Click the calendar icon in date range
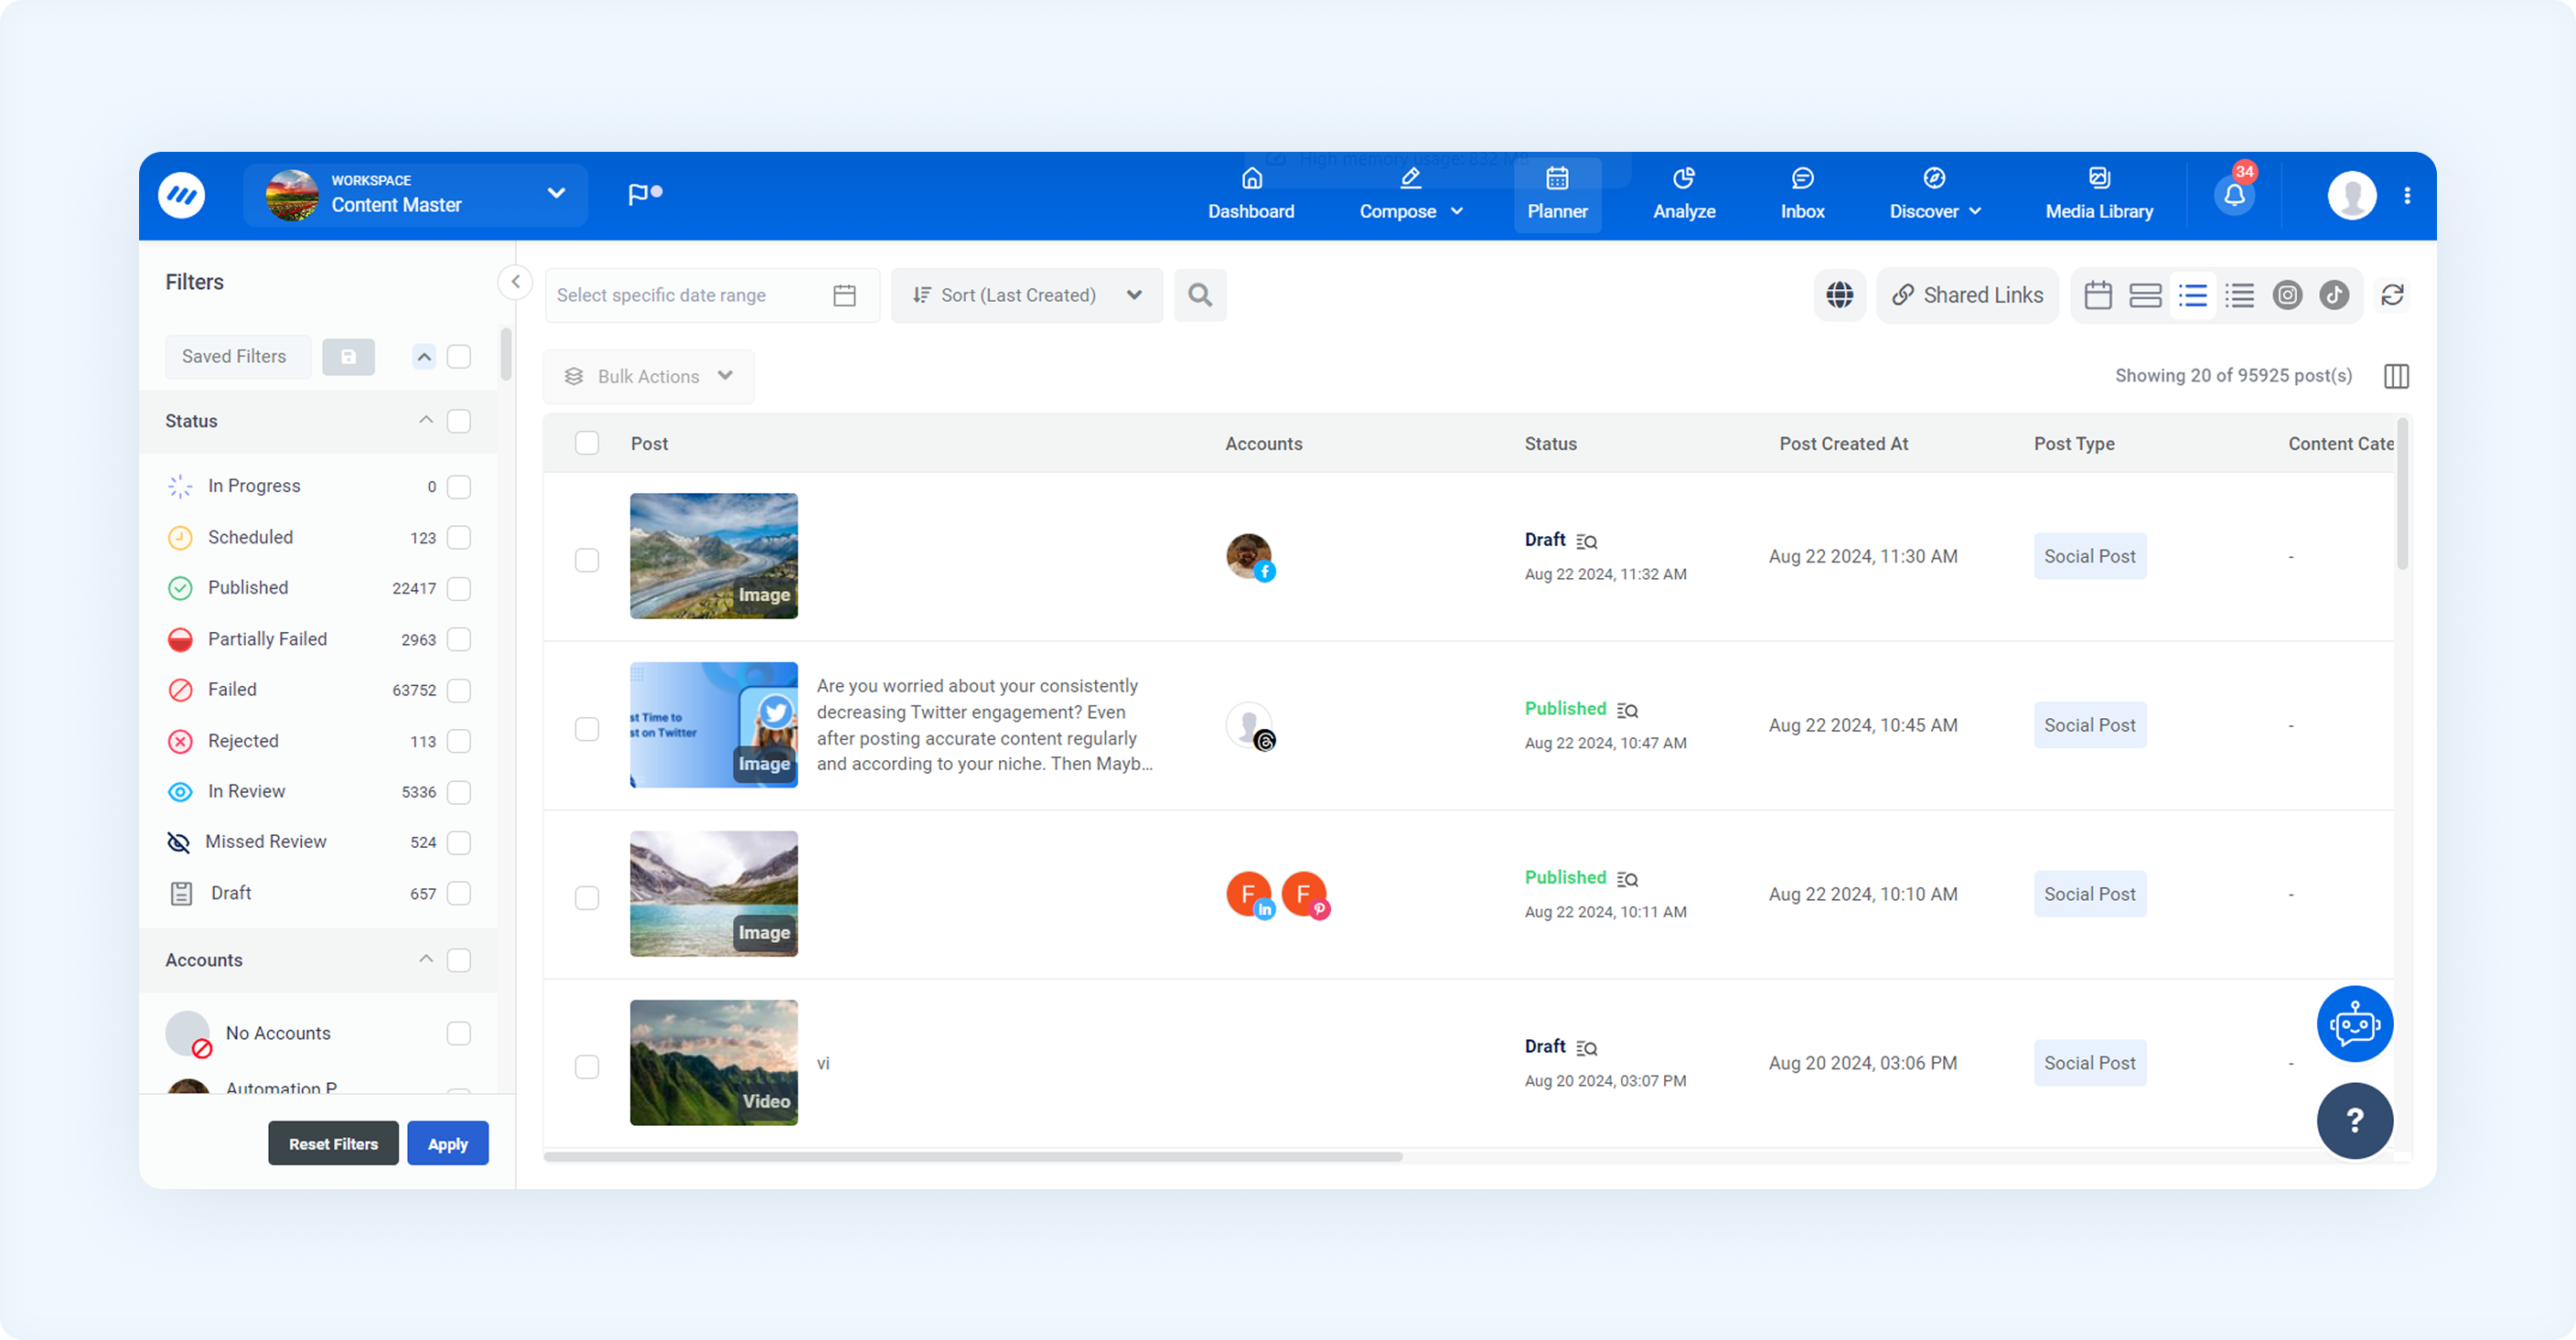Viewport: 2576px width, 1340px height. pos(844,295)
